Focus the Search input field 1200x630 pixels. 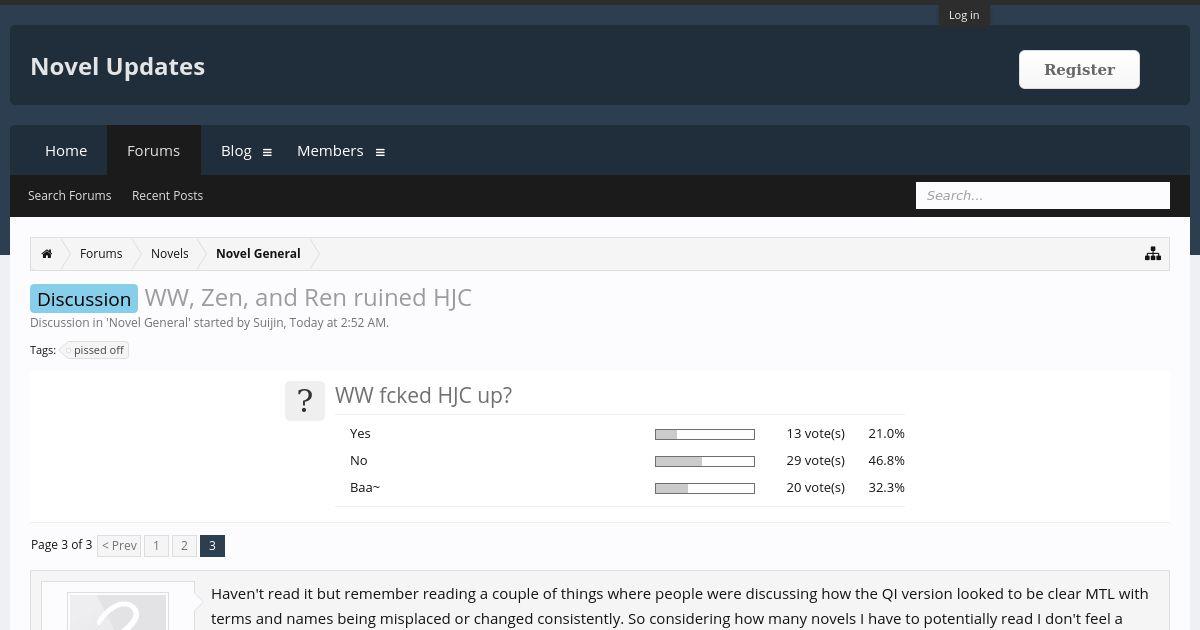[x=1043, y=195]
